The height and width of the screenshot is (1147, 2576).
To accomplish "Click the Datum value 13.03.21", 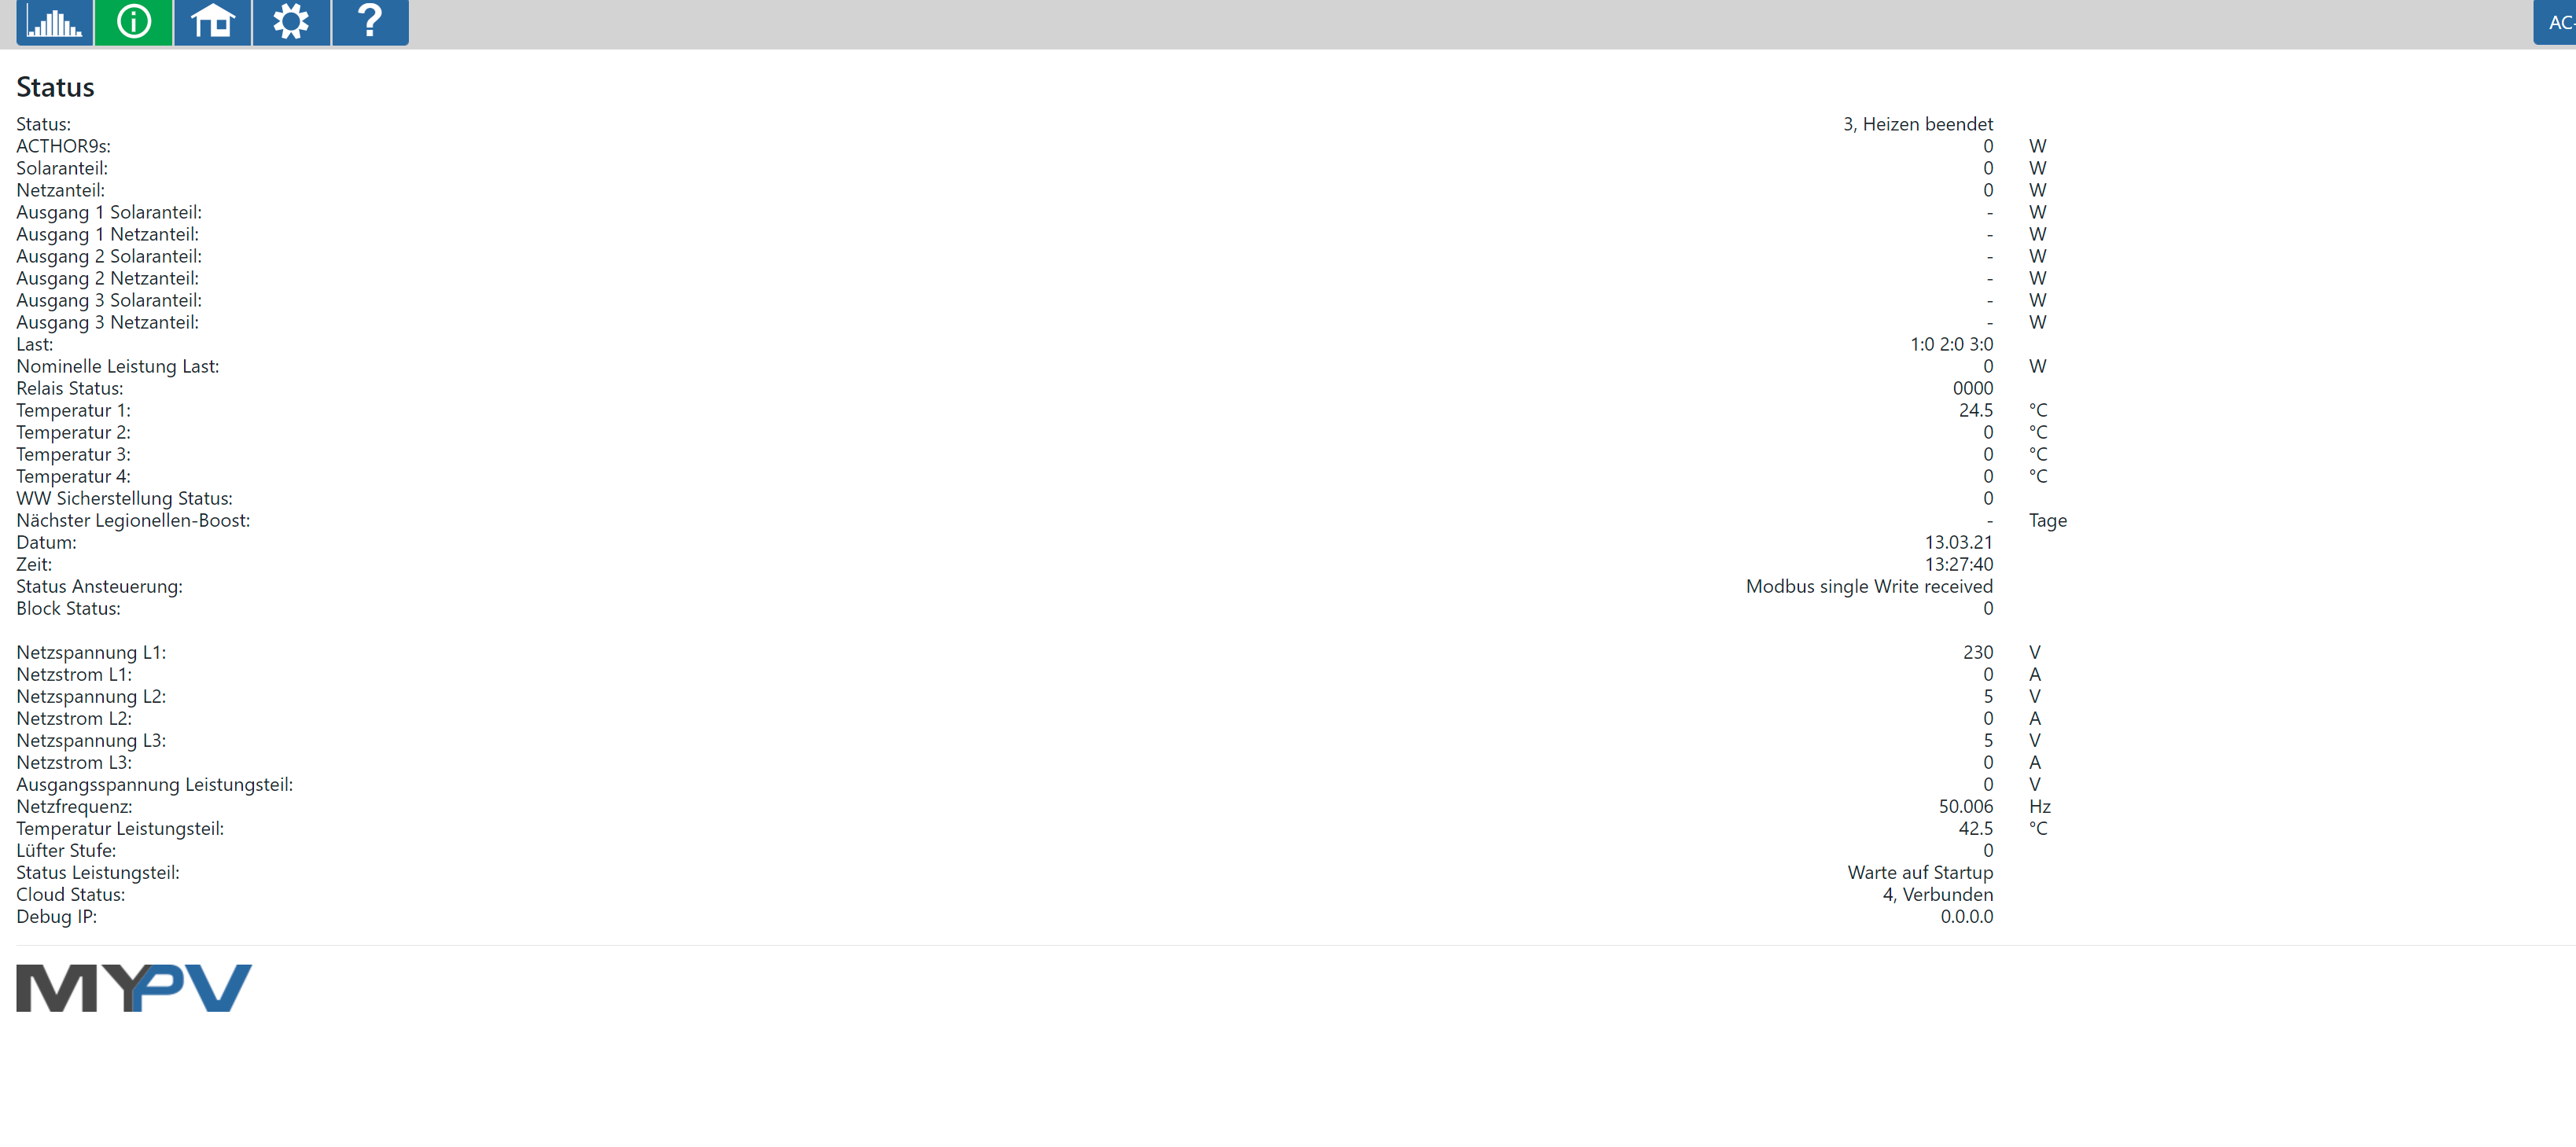I will coord(1958,542).
